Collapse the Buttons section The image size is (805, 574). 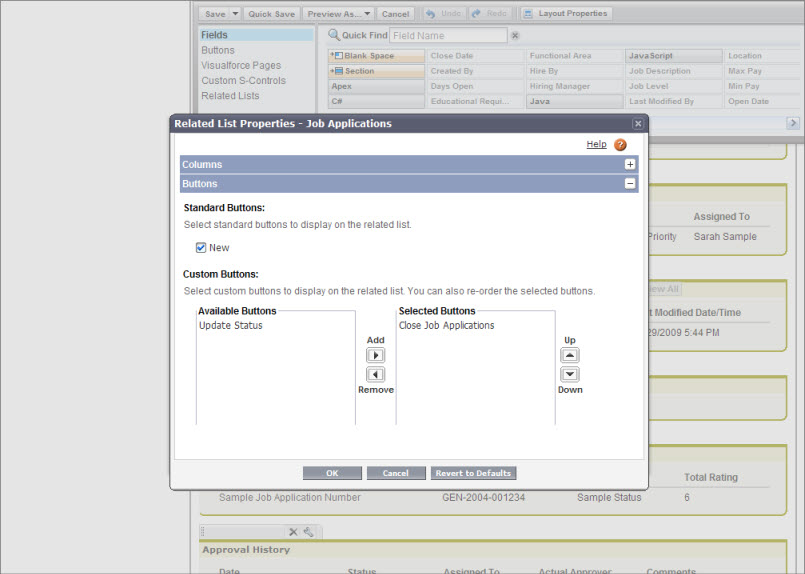coord(630,184)
